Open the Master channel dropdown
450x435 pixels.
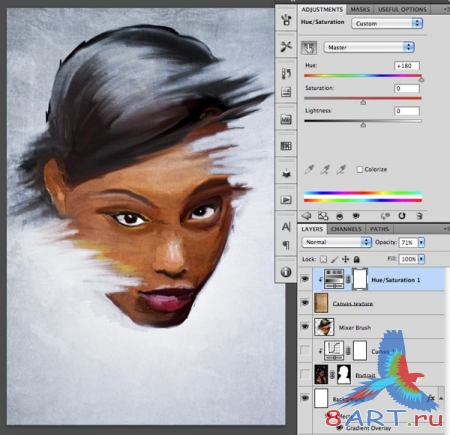(x=369, y=47)
